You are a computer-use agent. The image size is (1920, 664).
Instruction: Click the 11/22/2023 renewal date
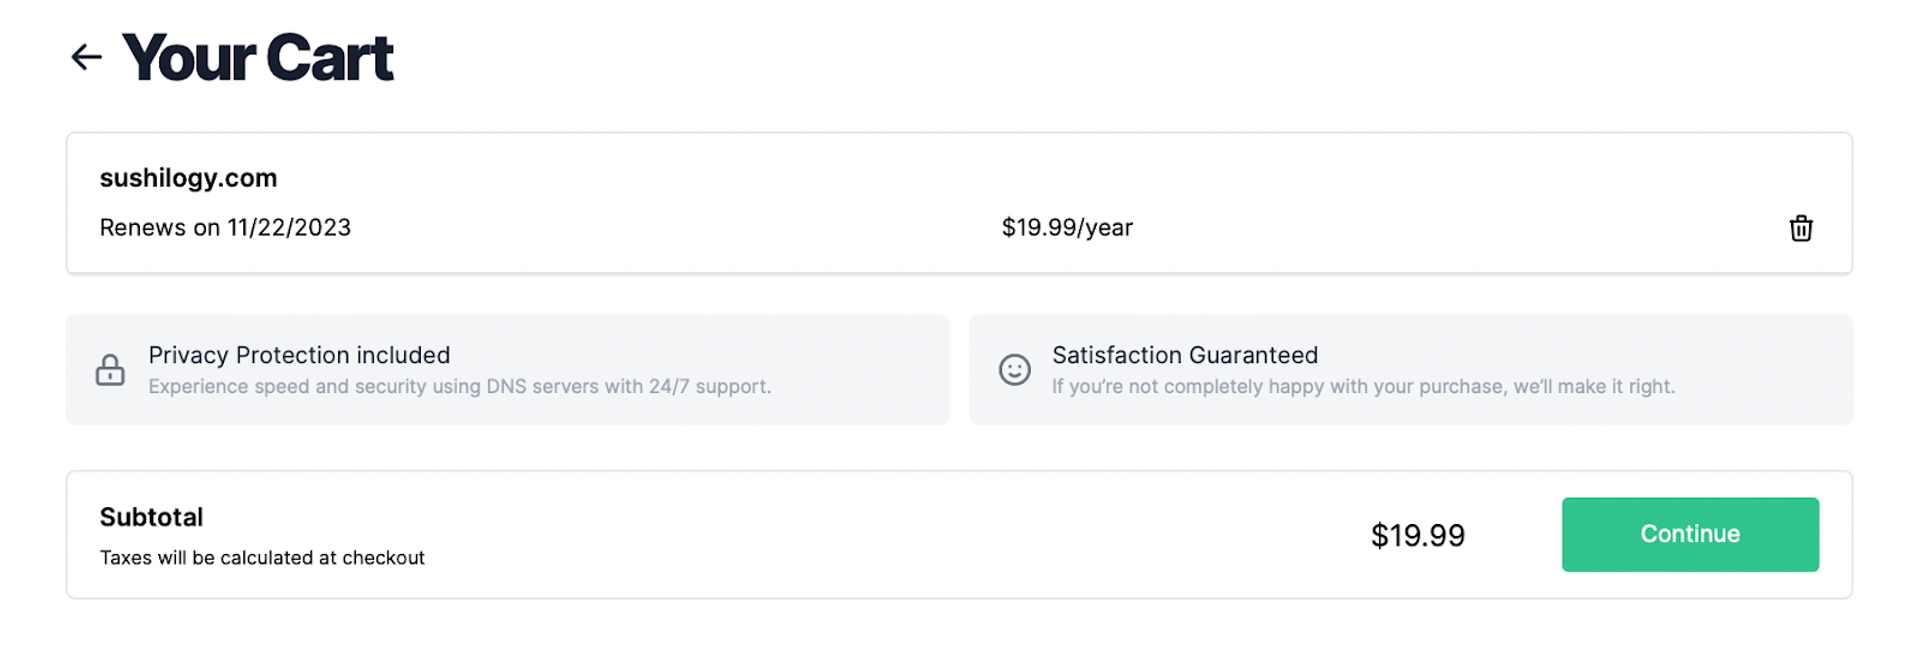289,228
